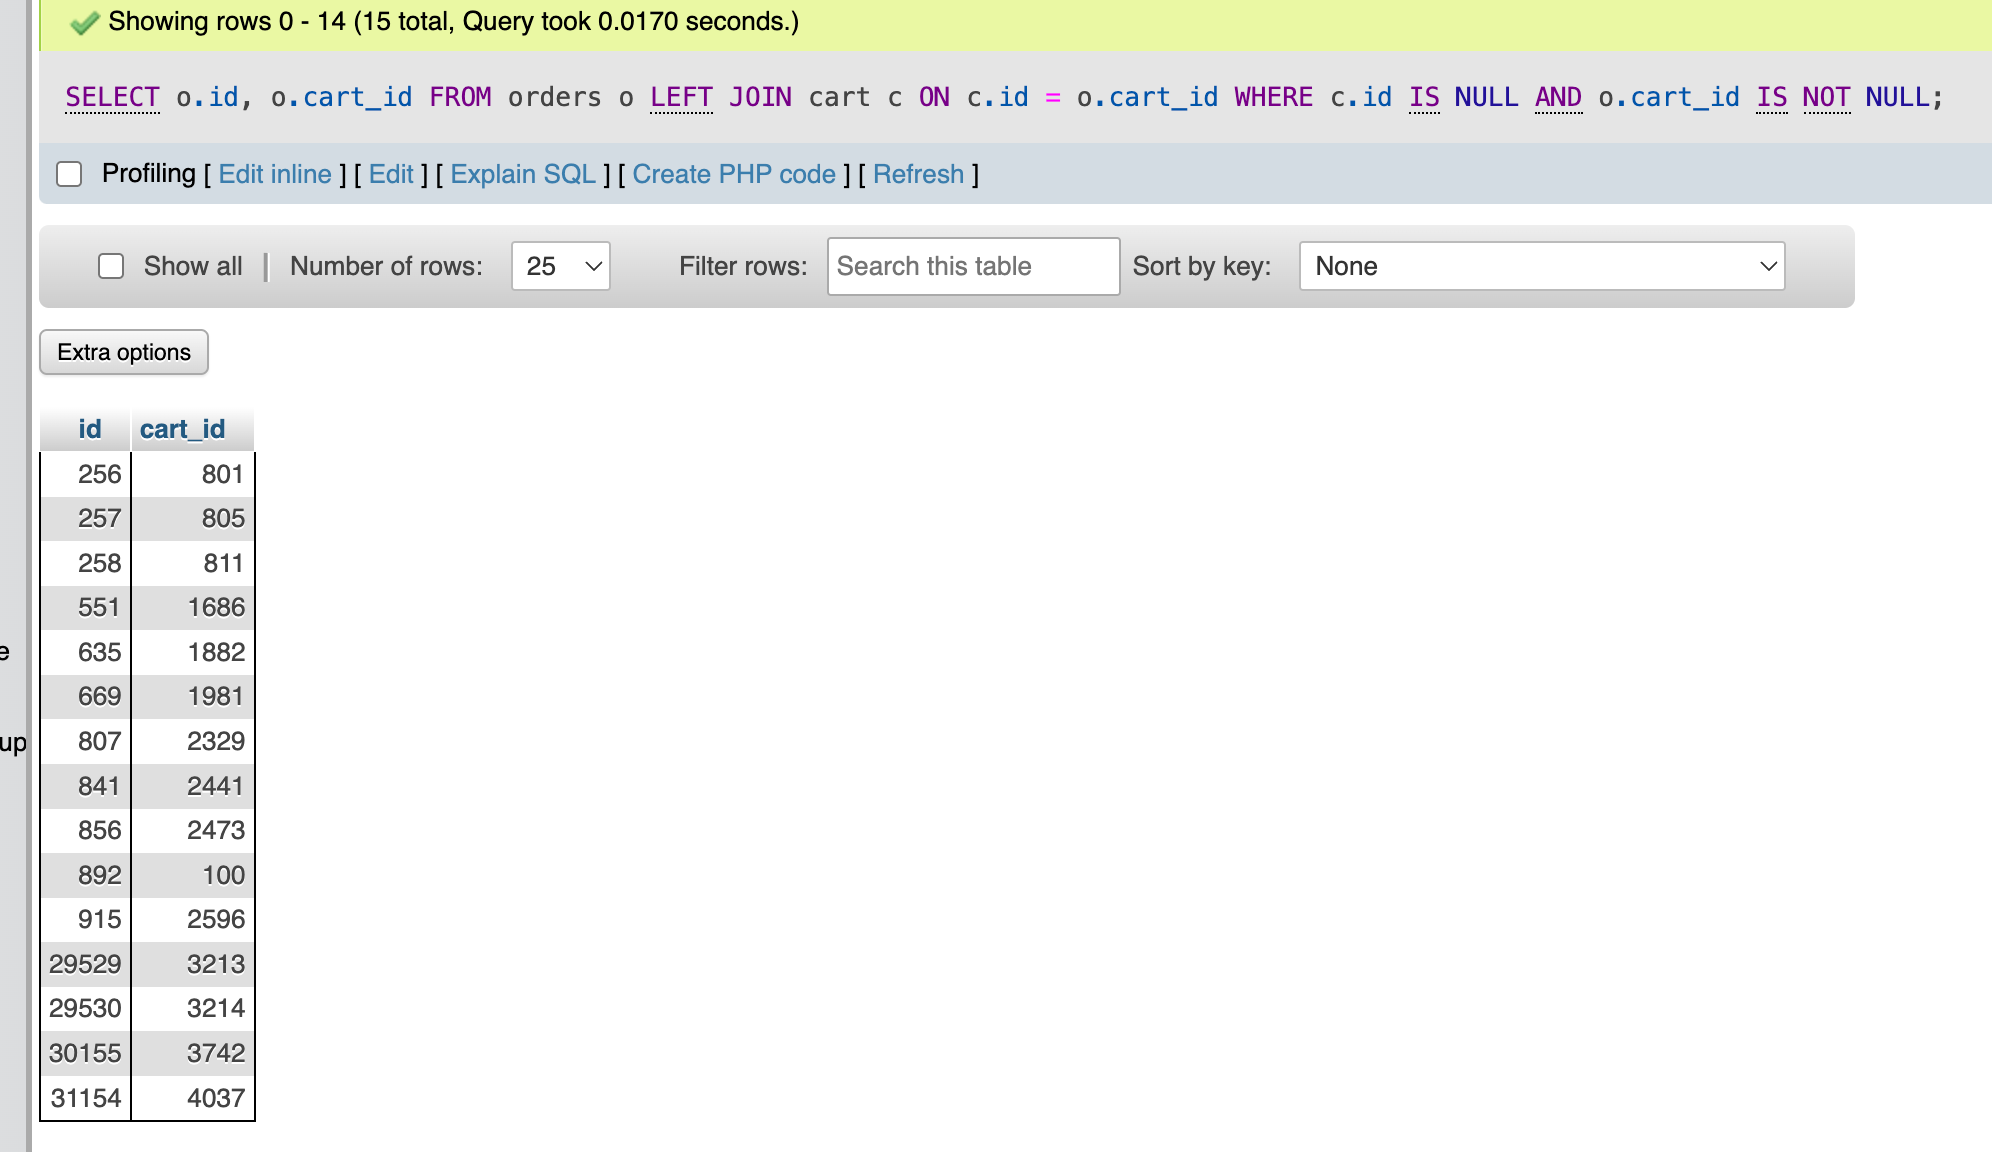The width and height of the screenshot is (1992, 1152).
Task: Select id cell 30155
Action: 86,1053
